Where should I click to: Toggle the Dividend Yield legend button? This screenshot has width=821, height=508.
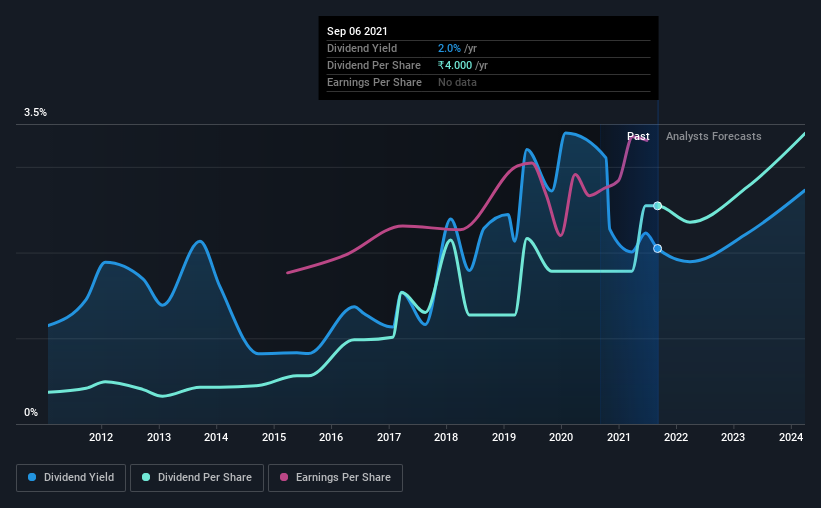point(71,478)
